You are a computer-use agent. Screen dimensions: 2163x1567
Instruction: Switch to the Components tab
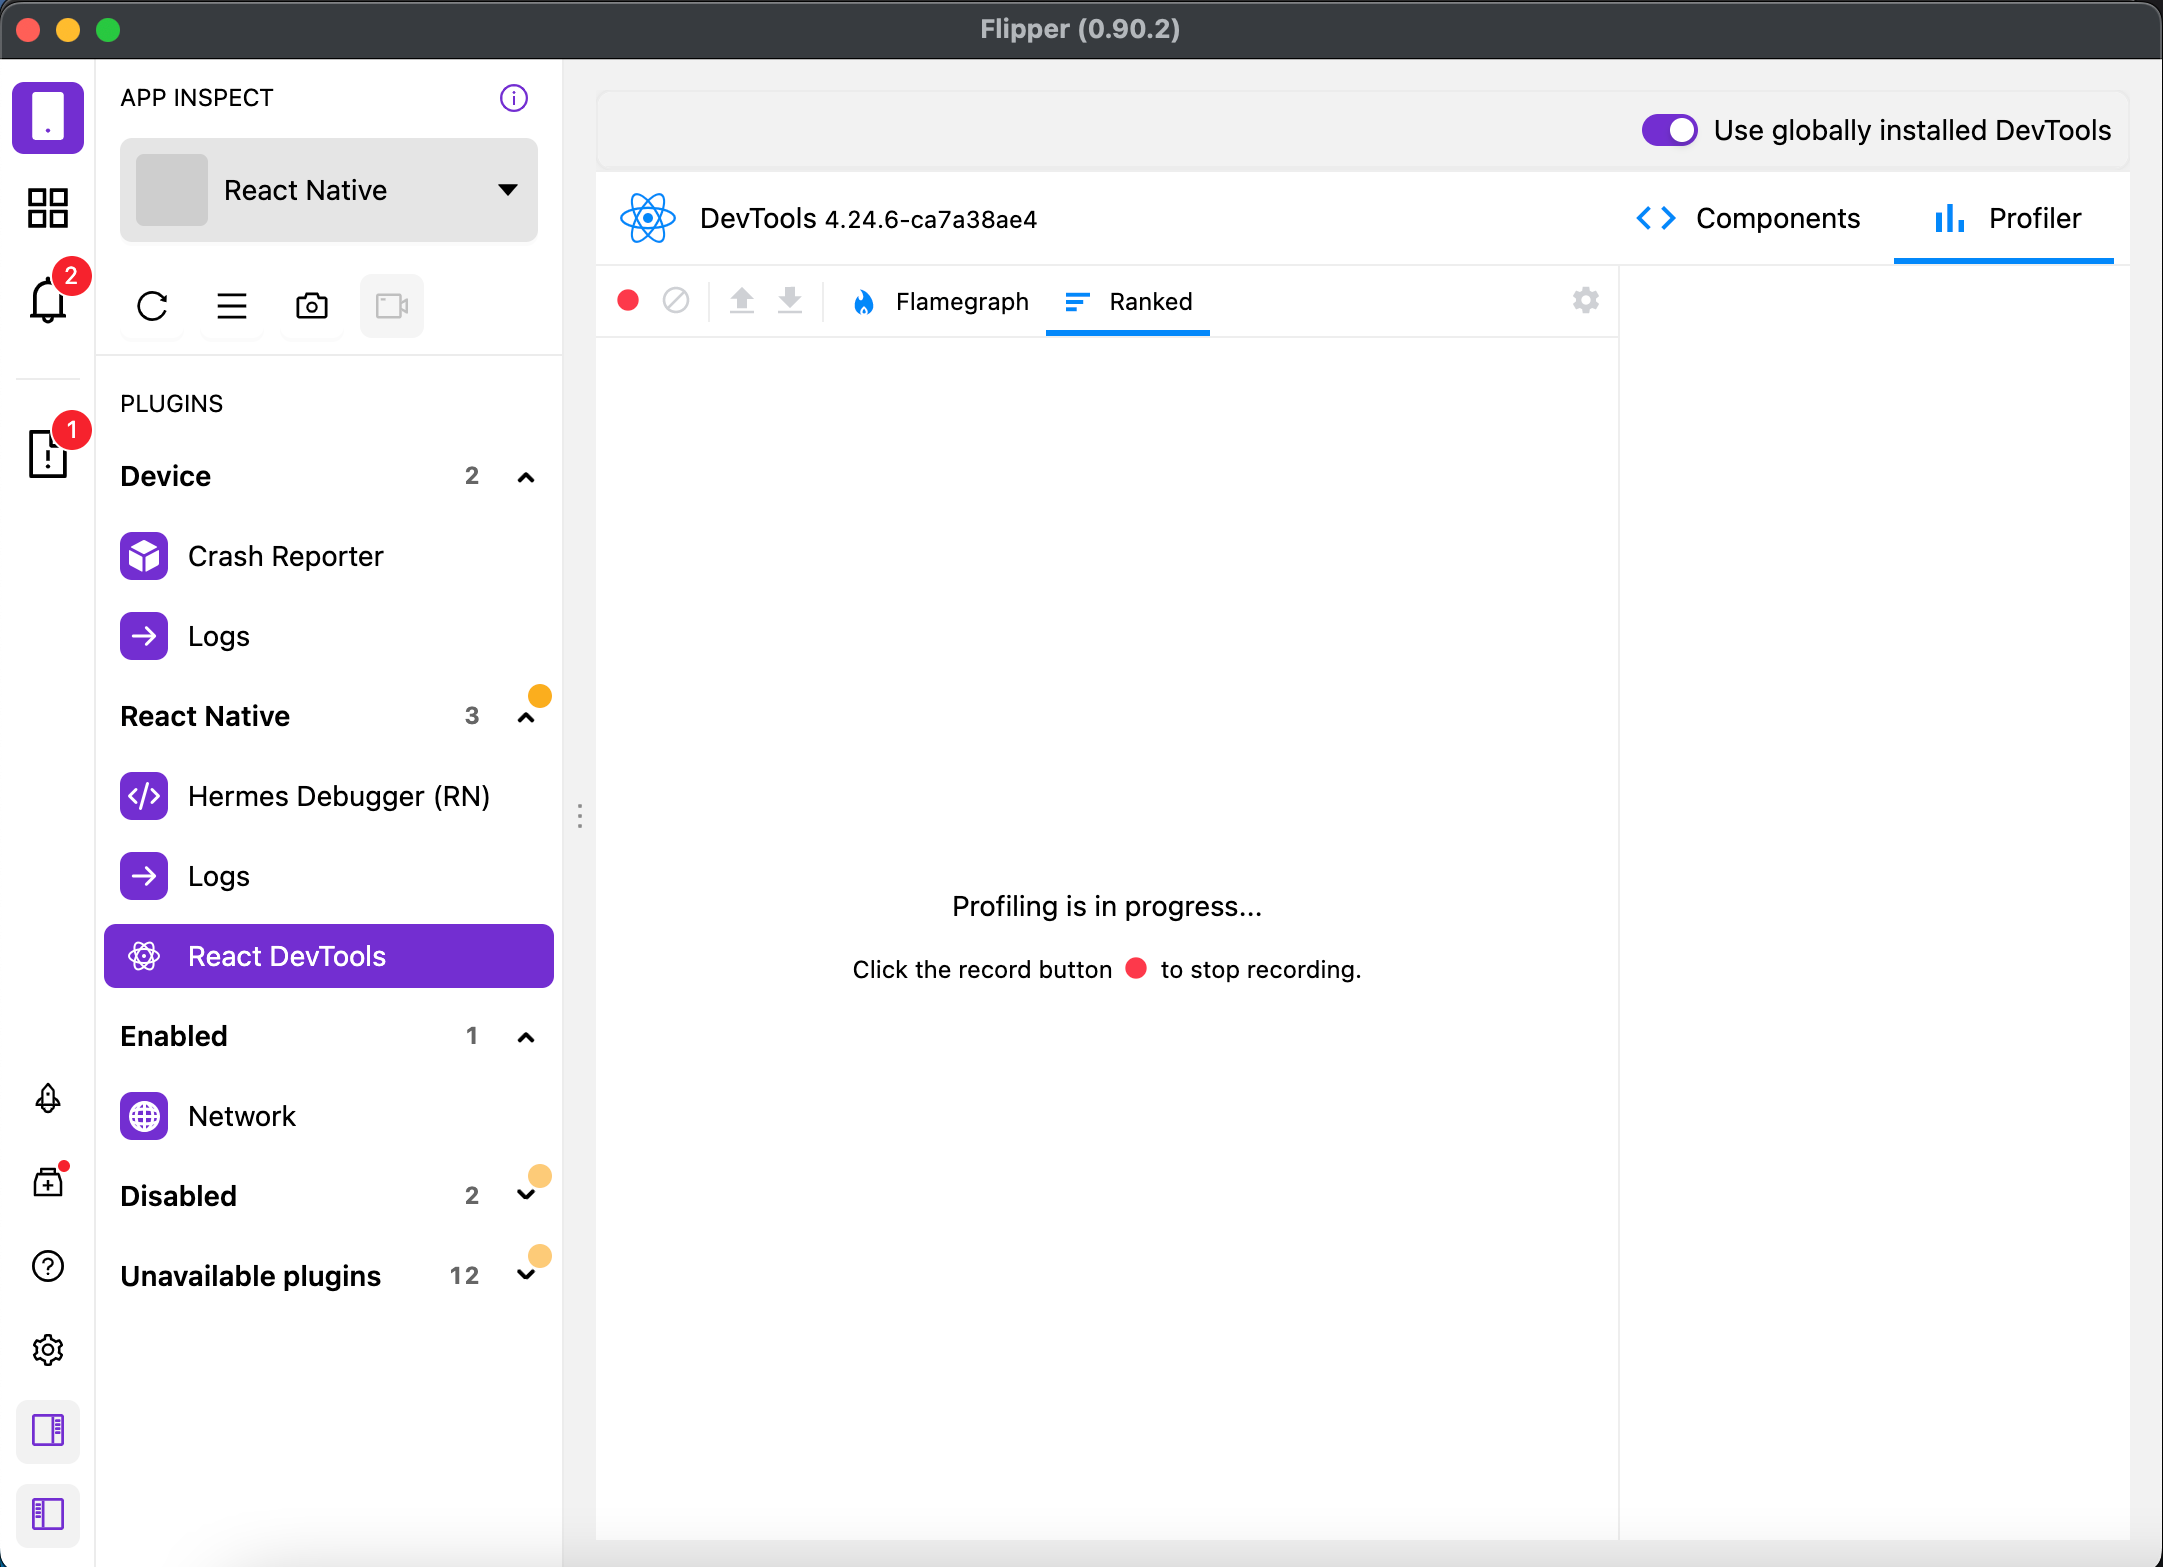1748,218
